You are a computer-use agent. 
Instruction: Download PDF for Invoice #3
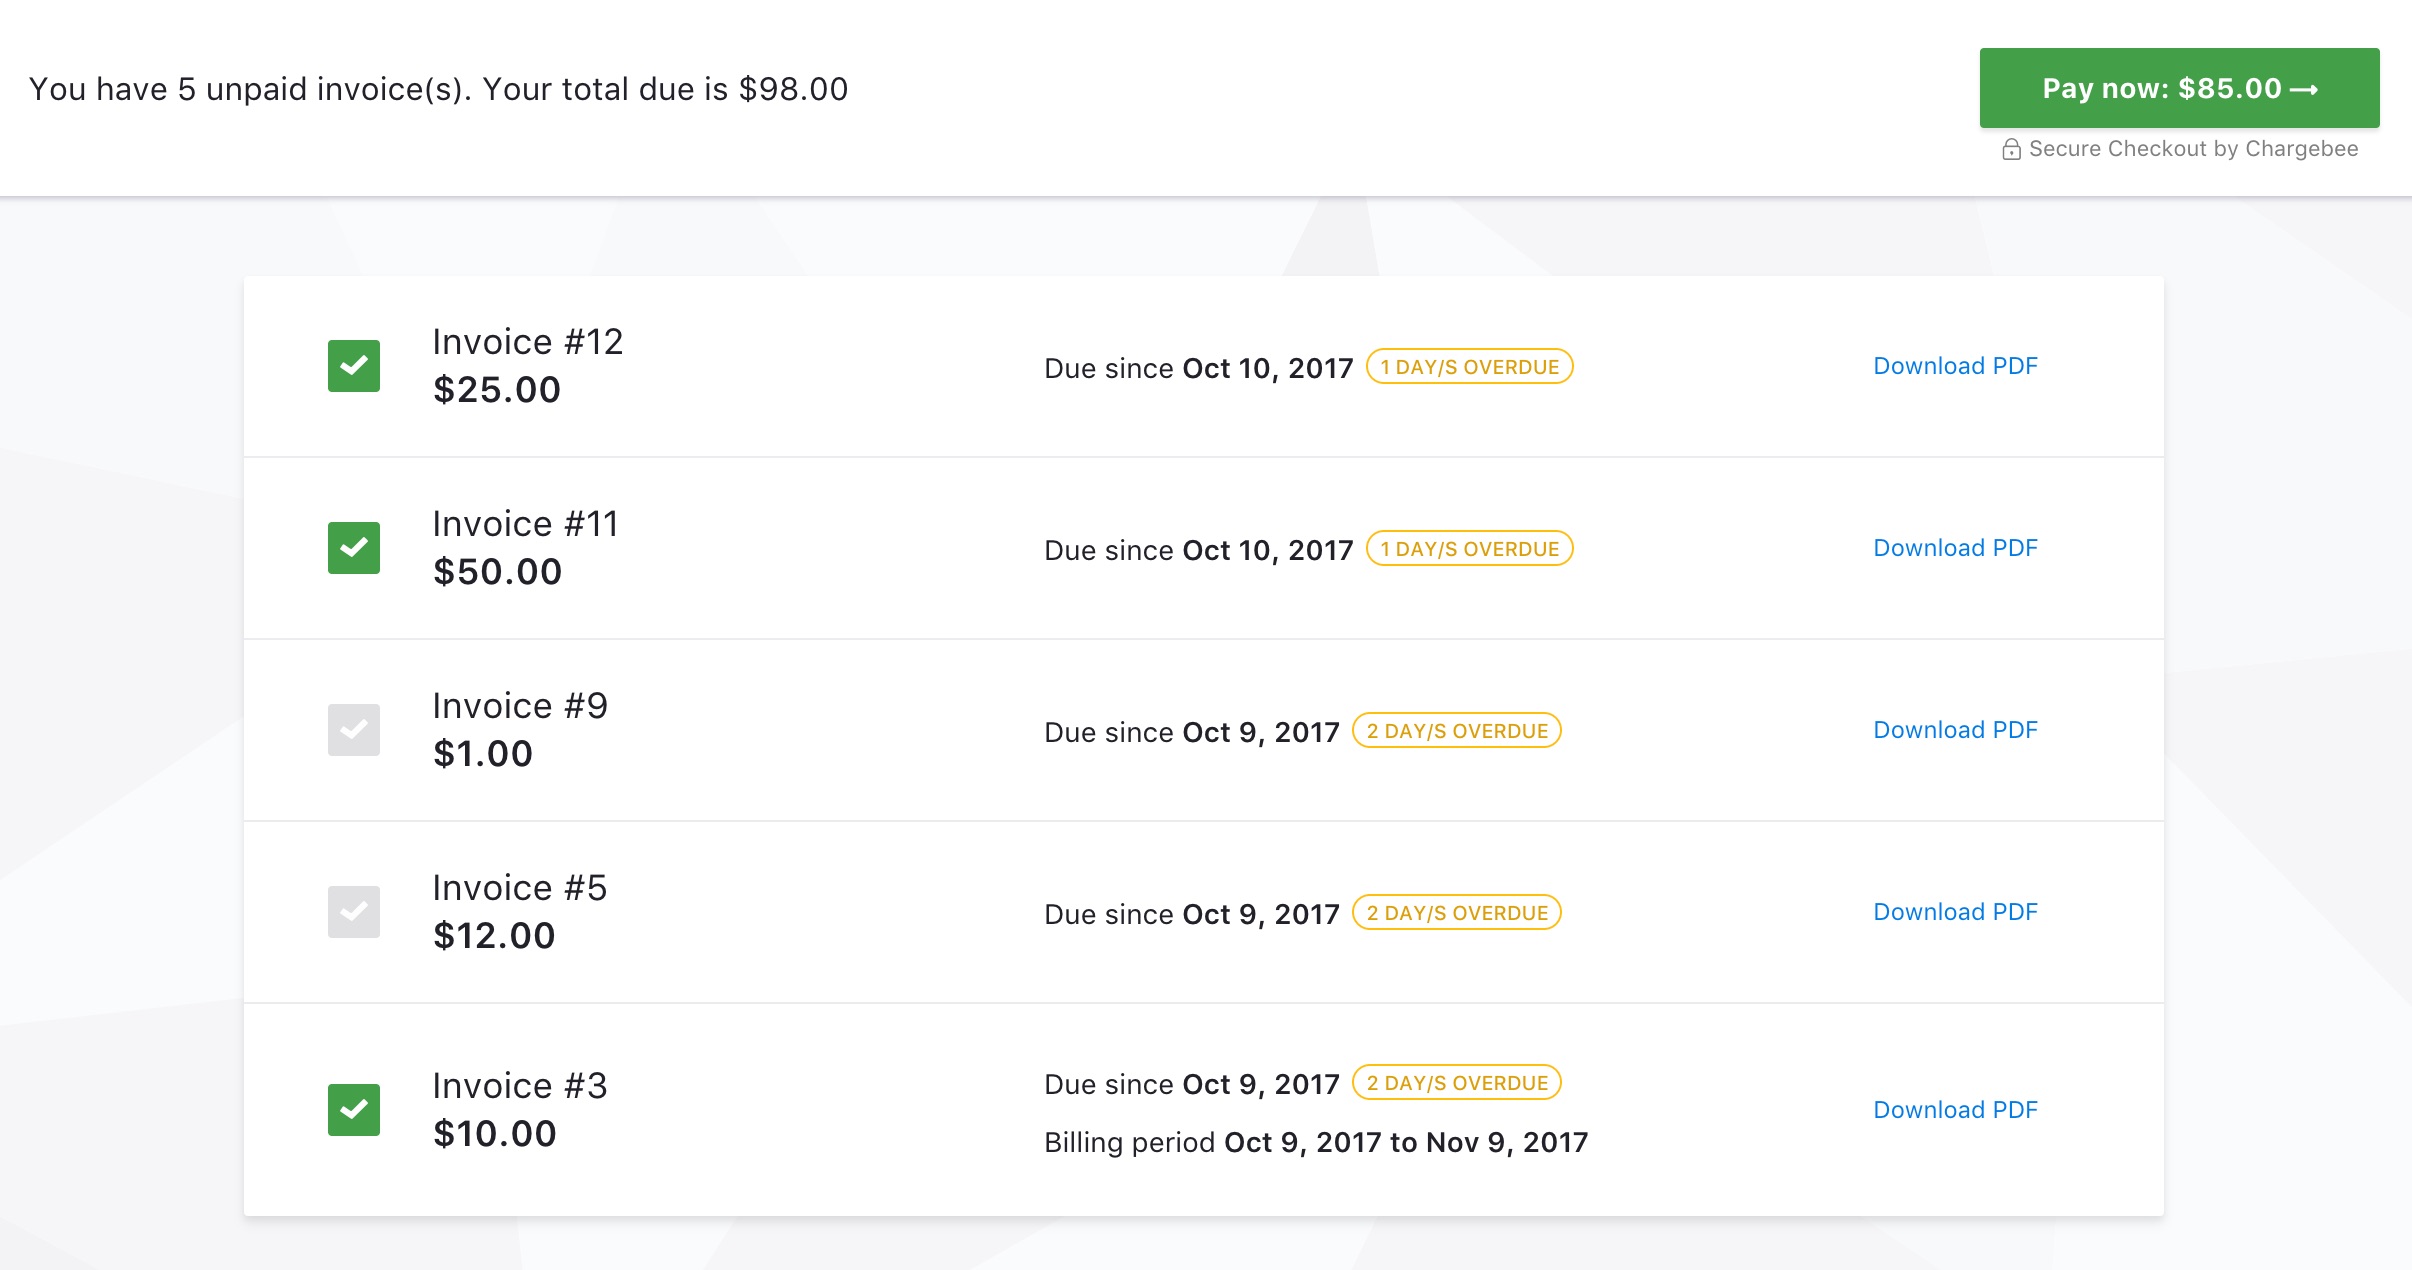point(1955,1110)
